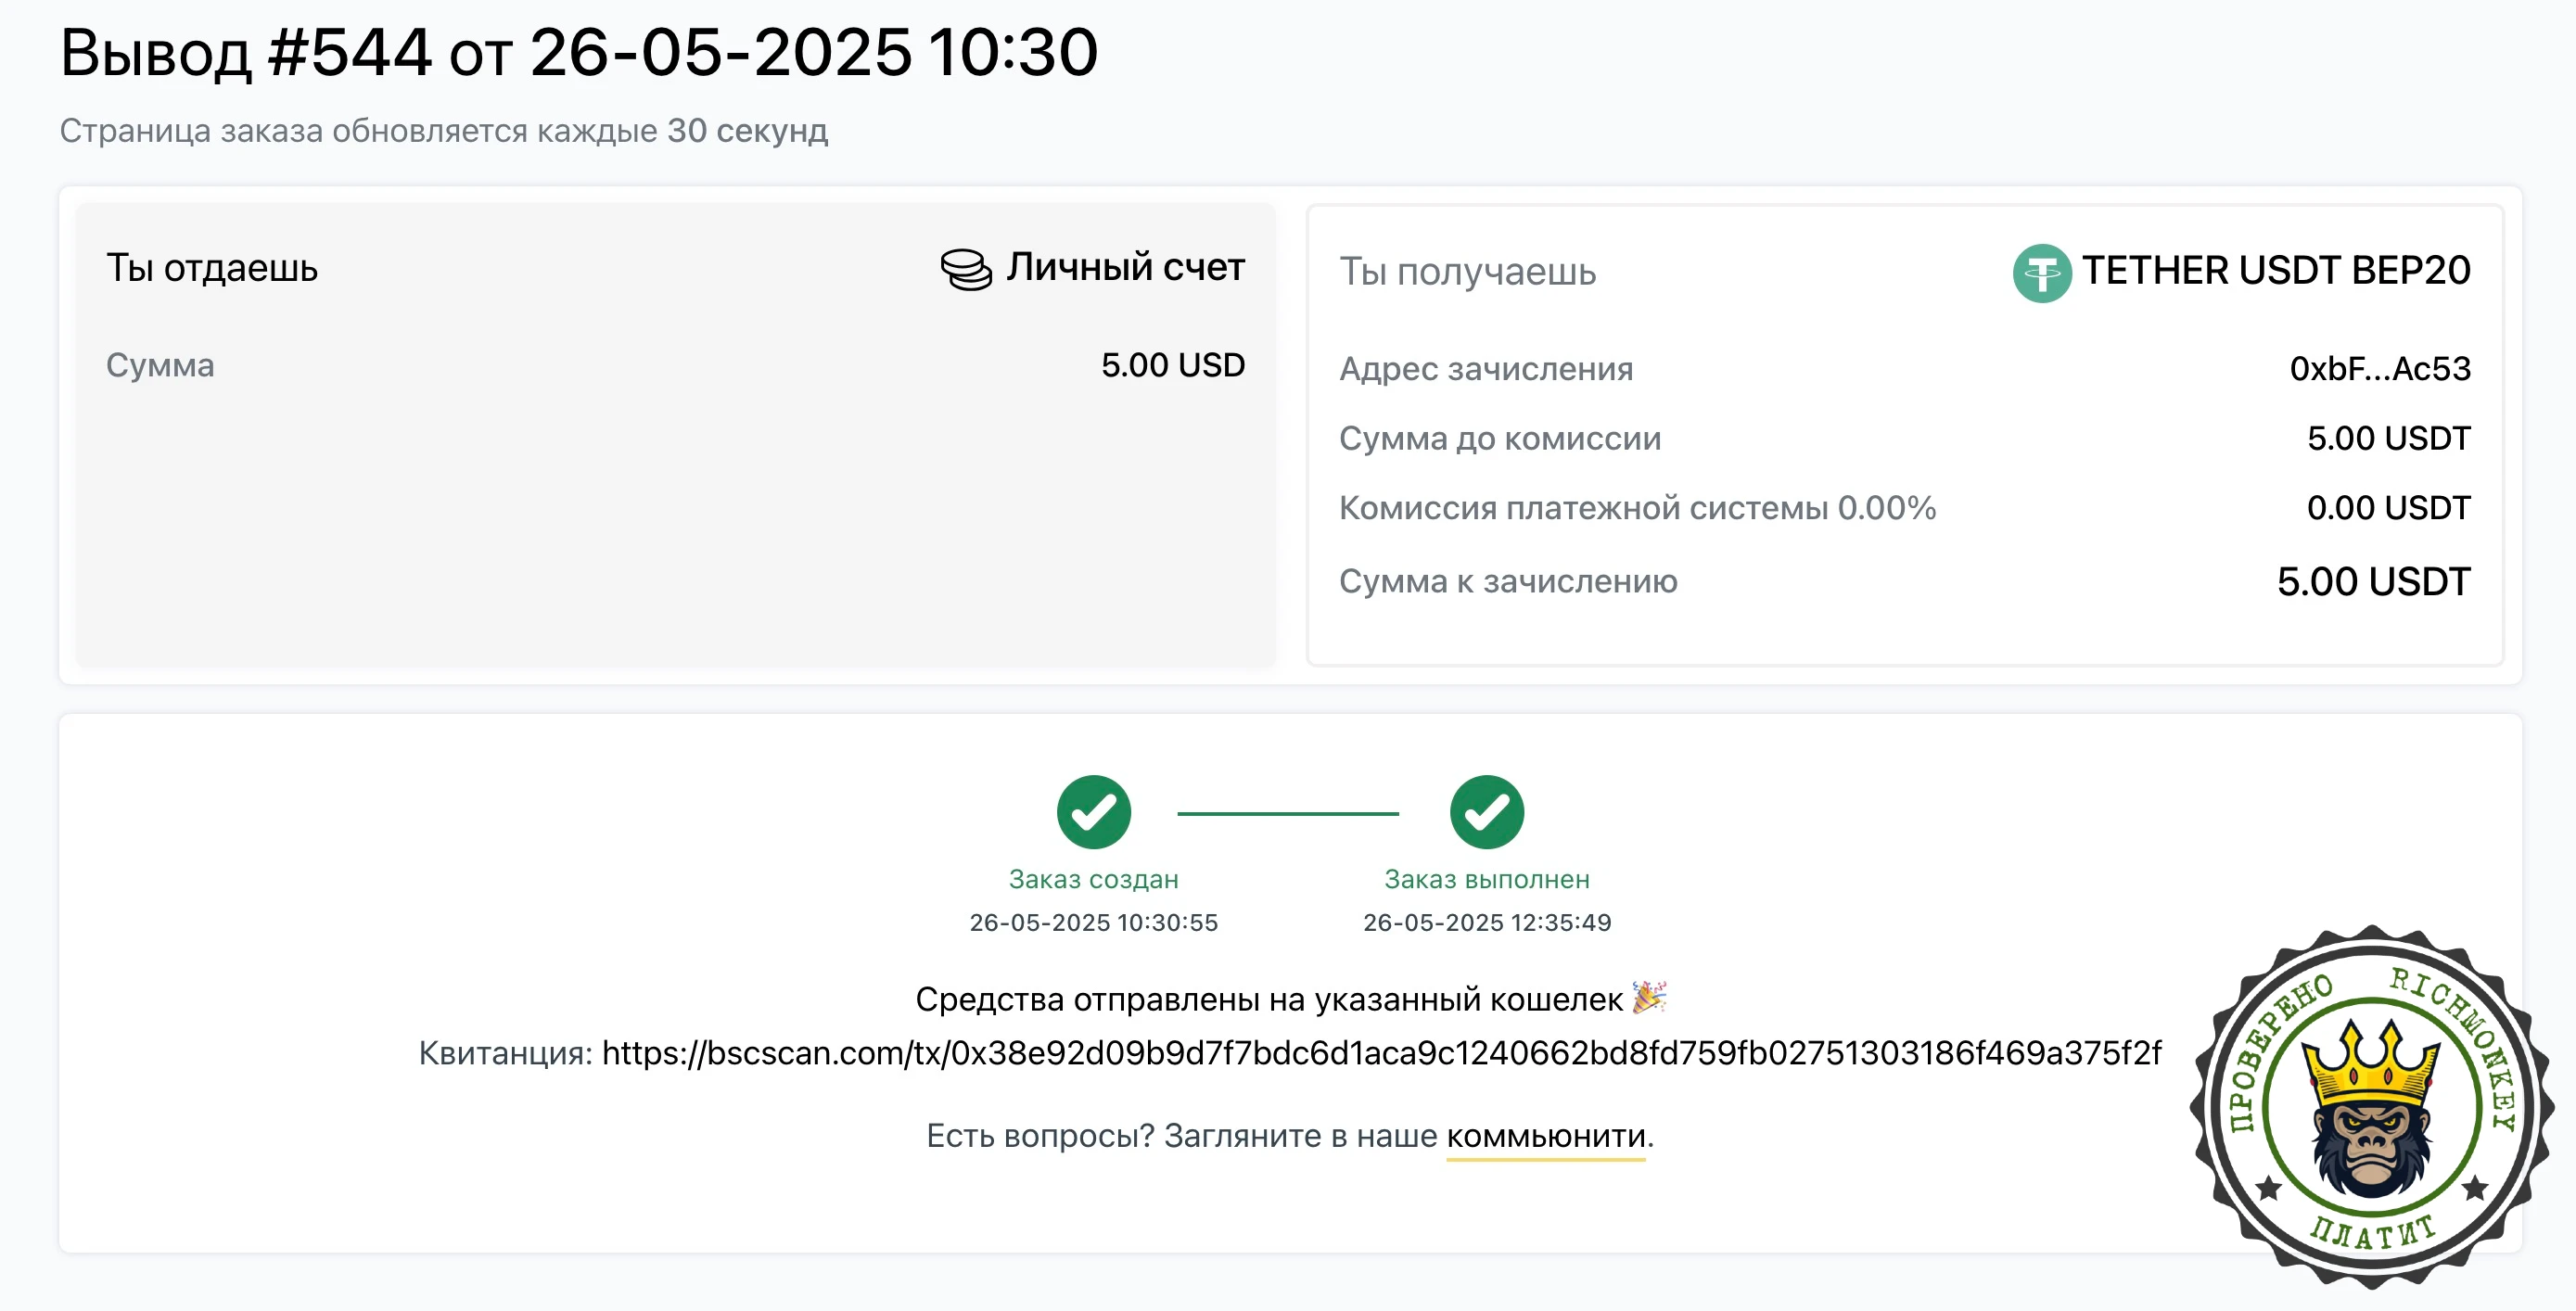2576x1311 pixels.
Task: Click the Вывод #544 page heading
Action: tap(579, 52)
